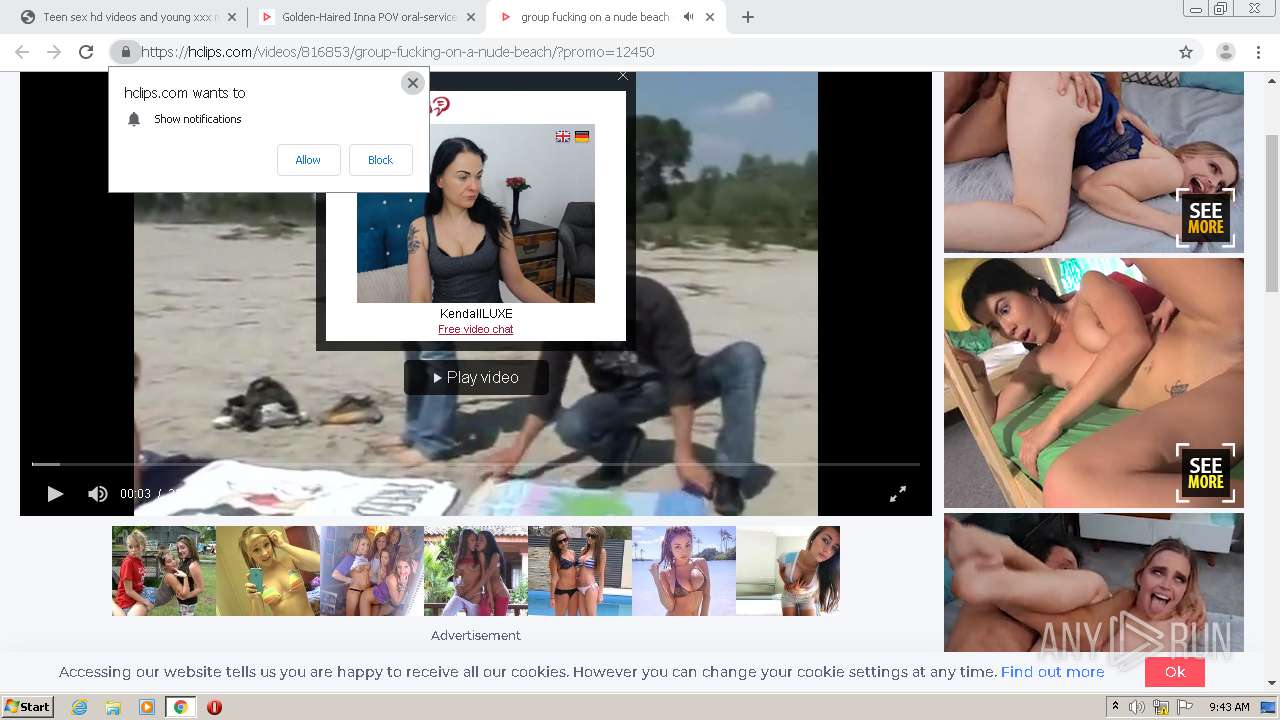Select the Chrome taskbar icon
This screenshot has height=720, width=1280.
coord(181,707)
